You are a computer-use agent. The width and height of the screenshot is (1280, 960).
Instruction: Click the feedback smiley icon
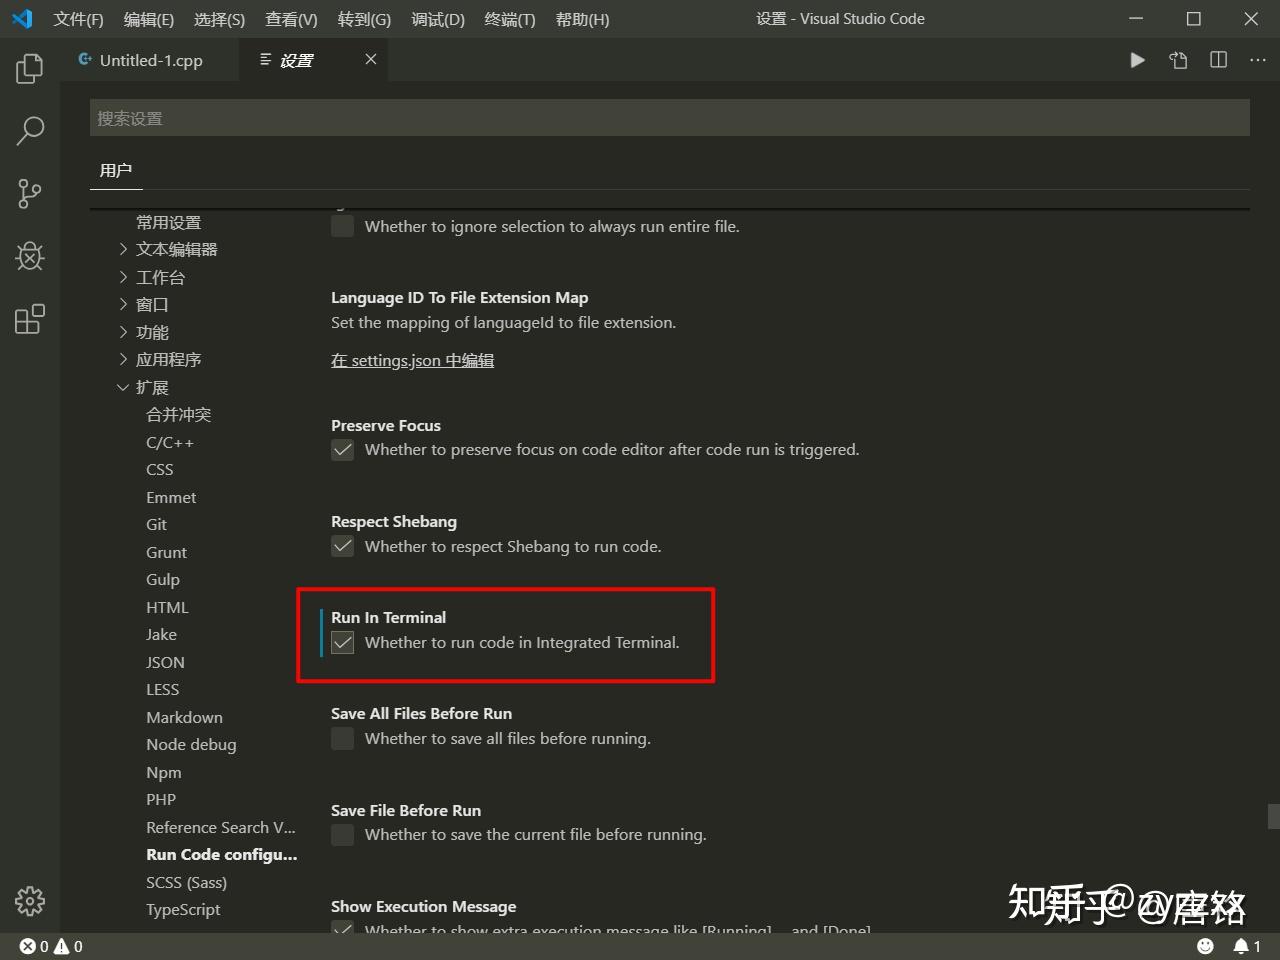click(x=1206, y=946)
